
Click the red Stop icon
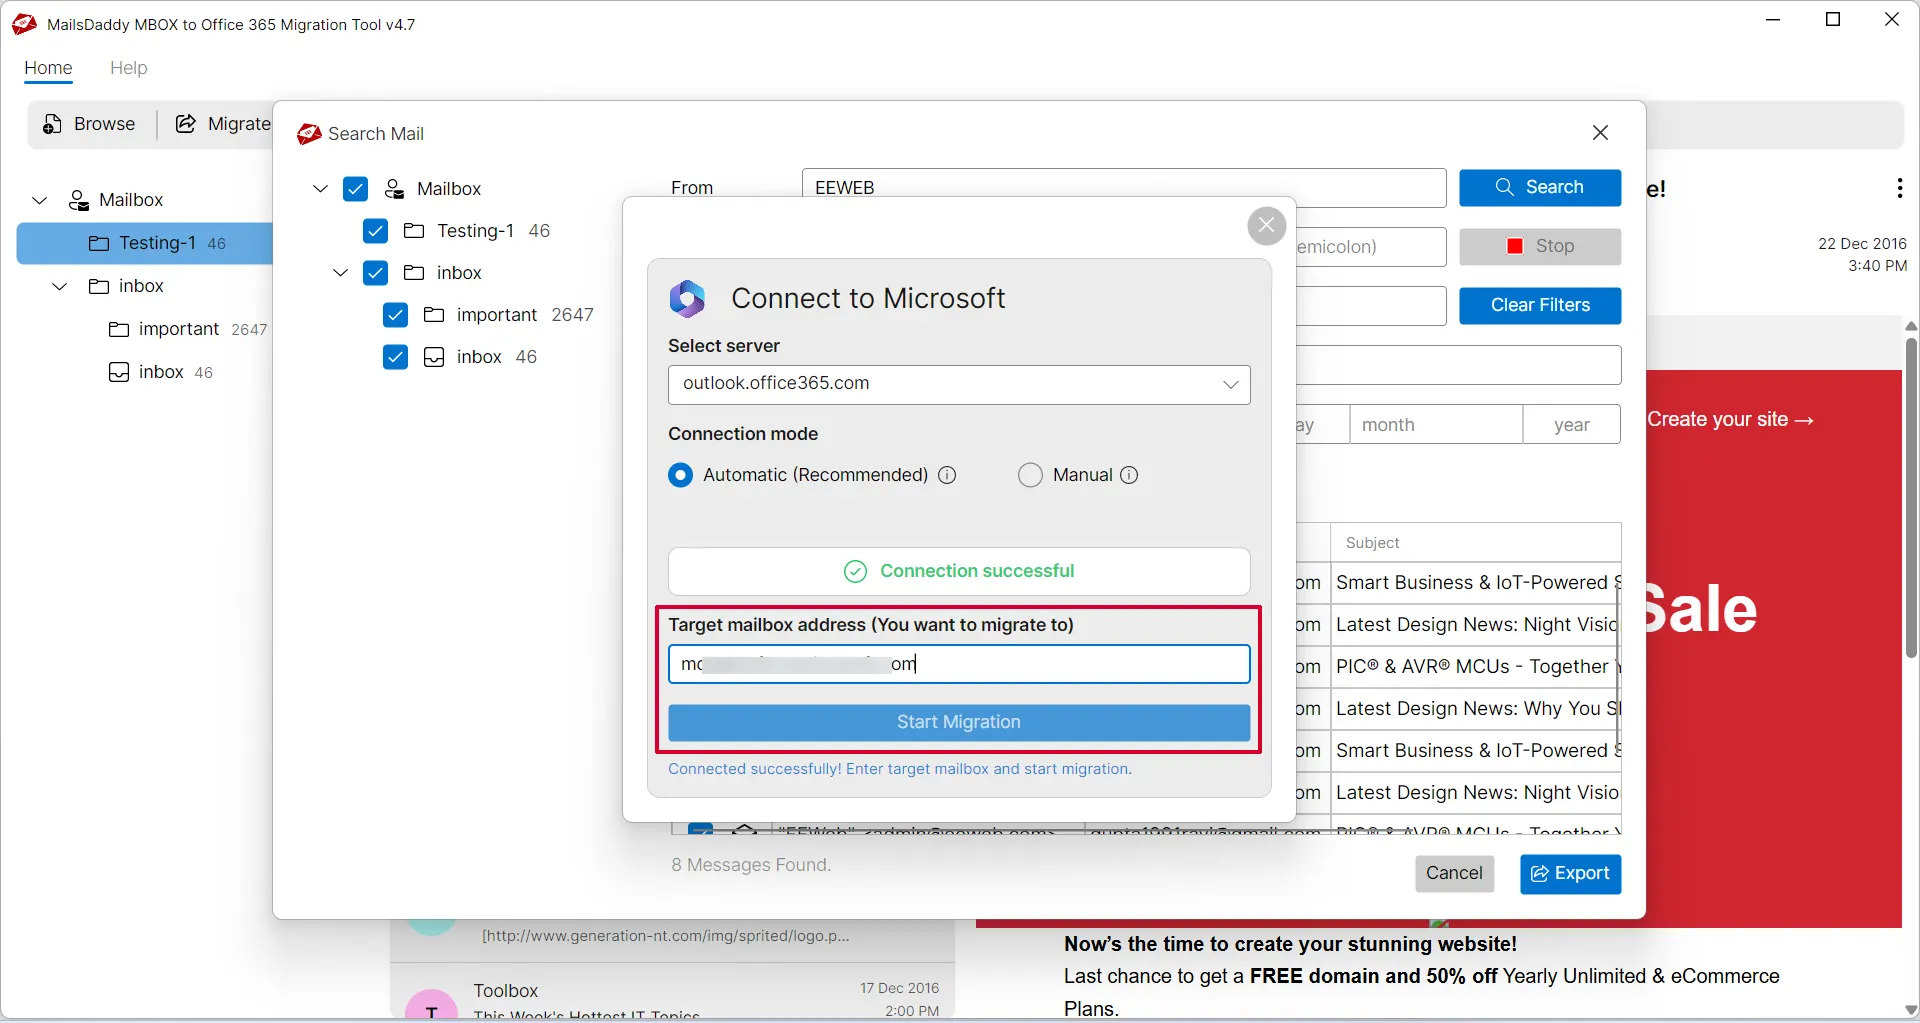pos(1514,246)
